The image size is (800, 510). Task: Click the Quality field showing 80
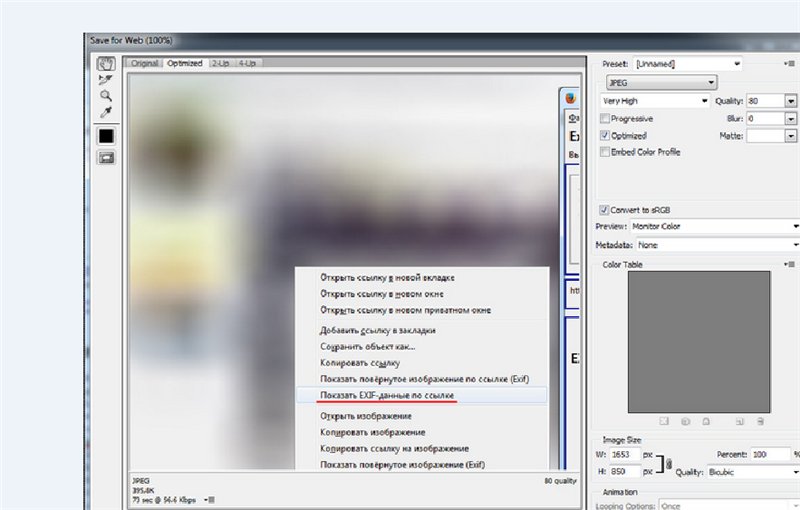click(x=765, y=101)
